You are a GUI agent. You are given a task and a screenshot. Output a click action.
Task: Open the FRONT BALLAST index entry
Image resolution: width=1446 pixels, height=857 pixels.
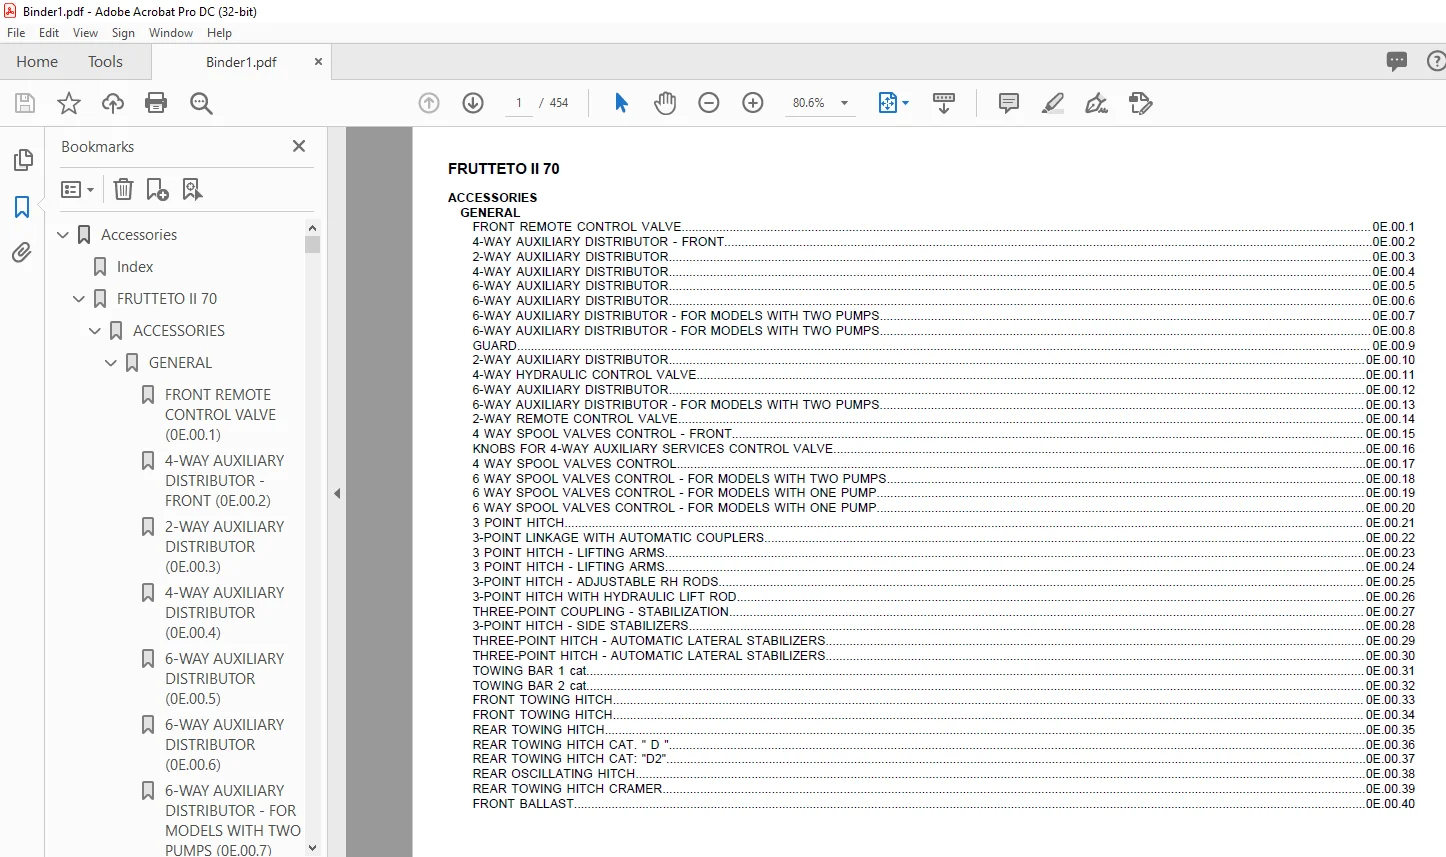pos(943,804)
